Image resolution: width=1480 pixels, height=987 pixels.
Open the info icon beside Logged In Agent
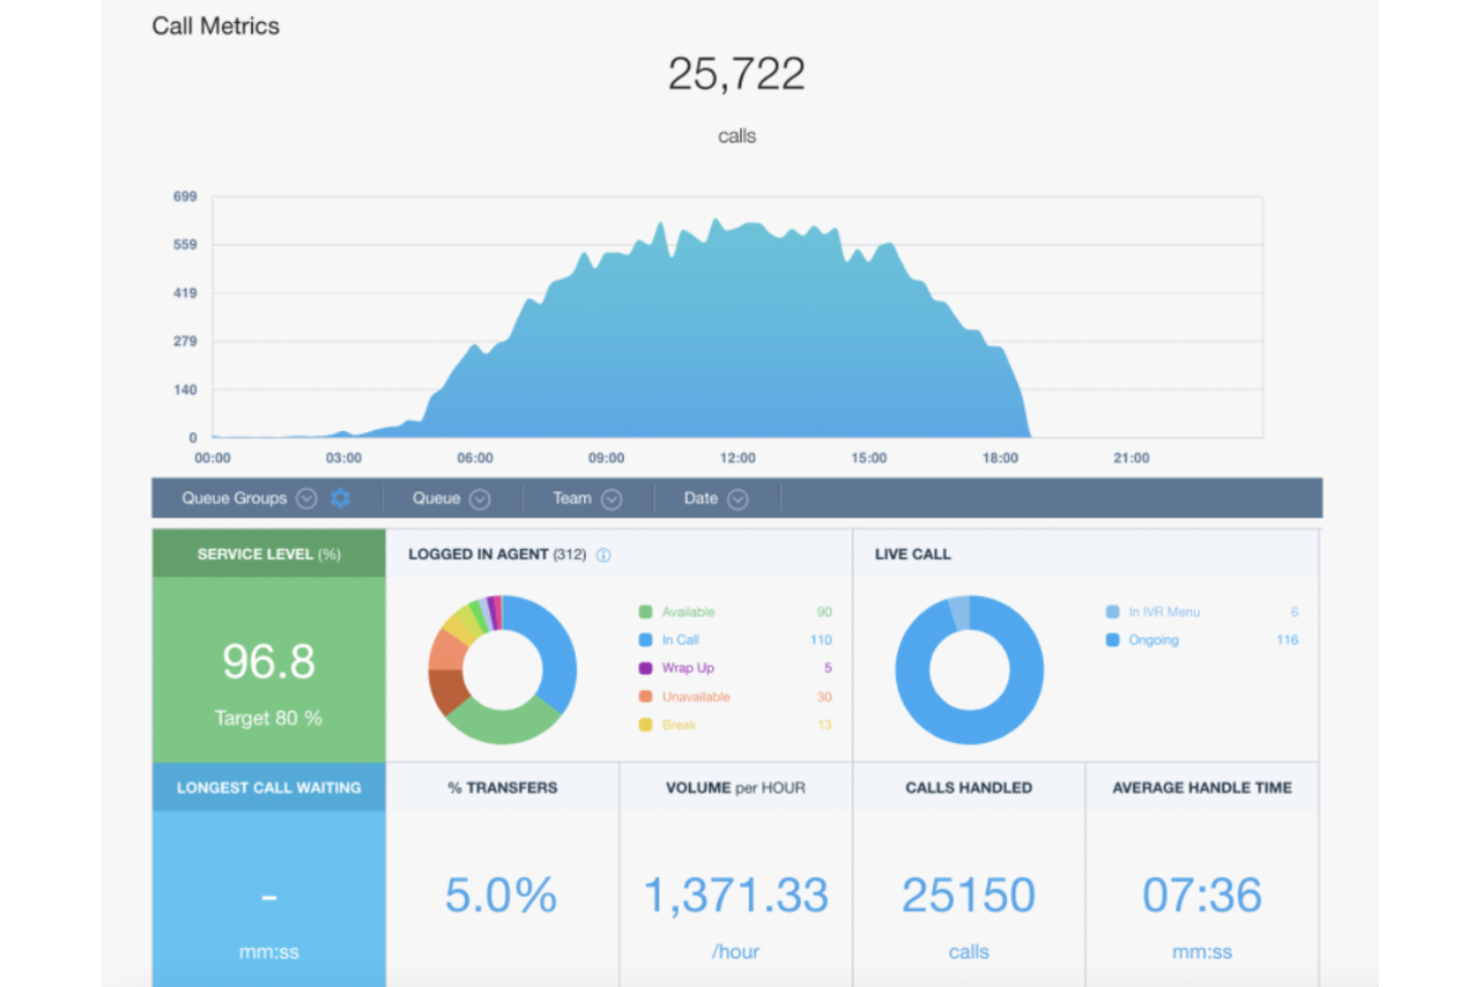click(604, 555)
